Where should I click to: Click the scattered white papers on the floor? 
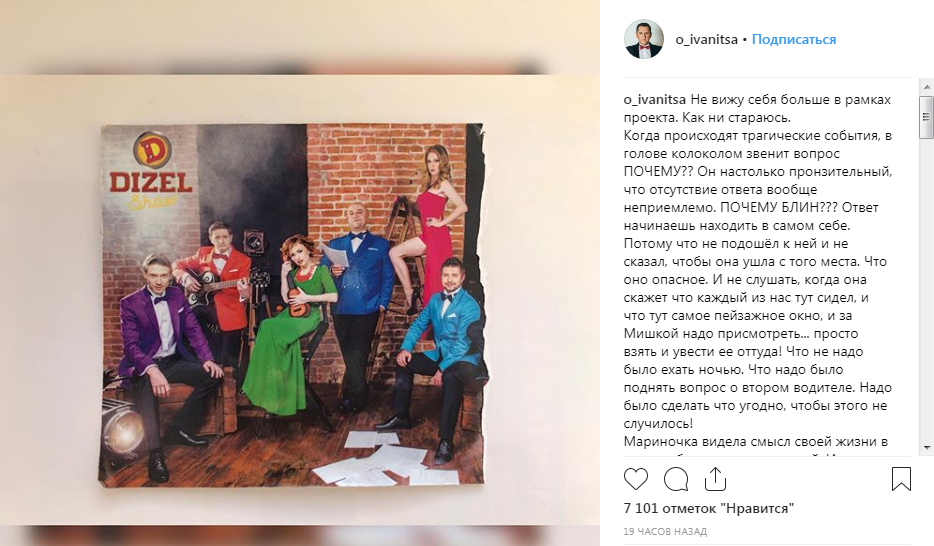click(x=379, y=460)
